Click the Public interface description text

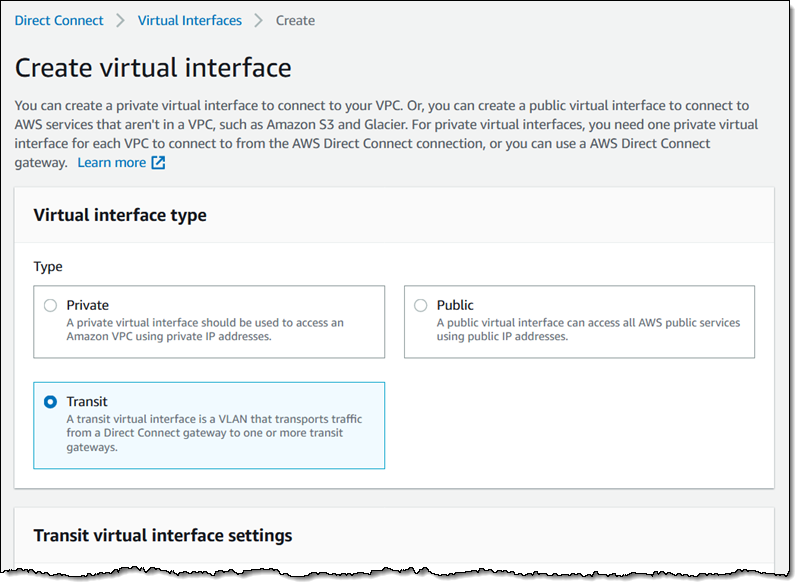click(588, 330)
